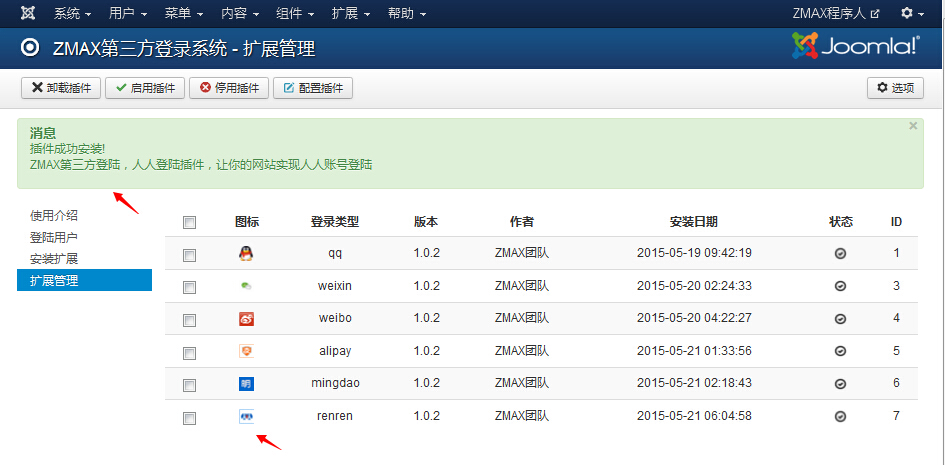Check the renren row checkbox

tap(189, 418)
